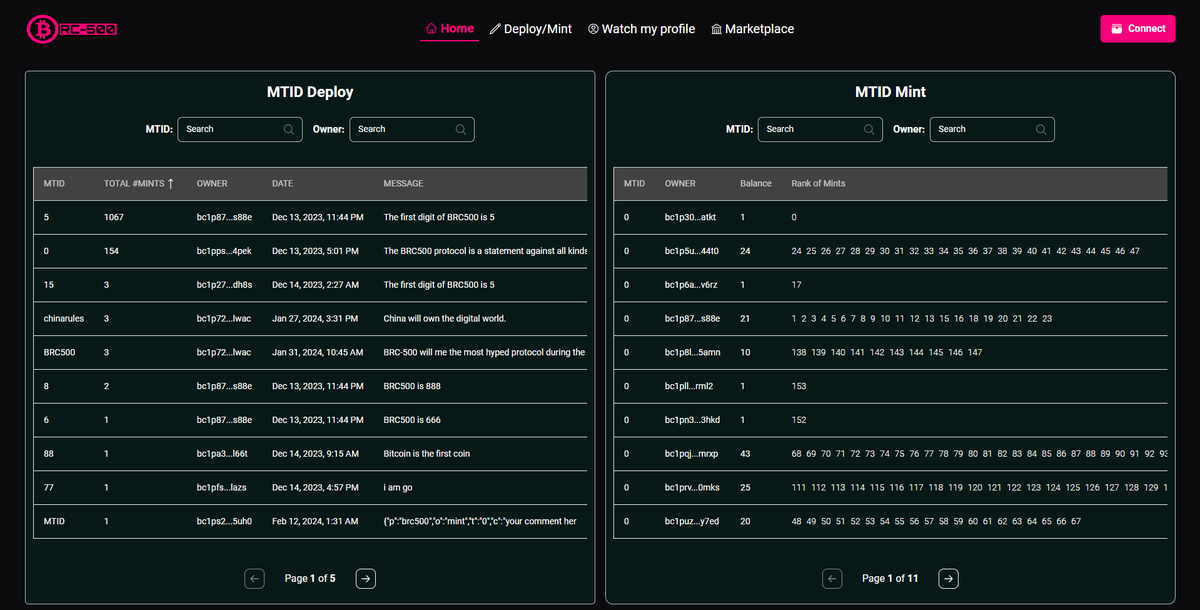This screenshot has width=1200, height=610.
Task: Click date Feb 12, 2024, 1:31 AM
Action: 315,521
